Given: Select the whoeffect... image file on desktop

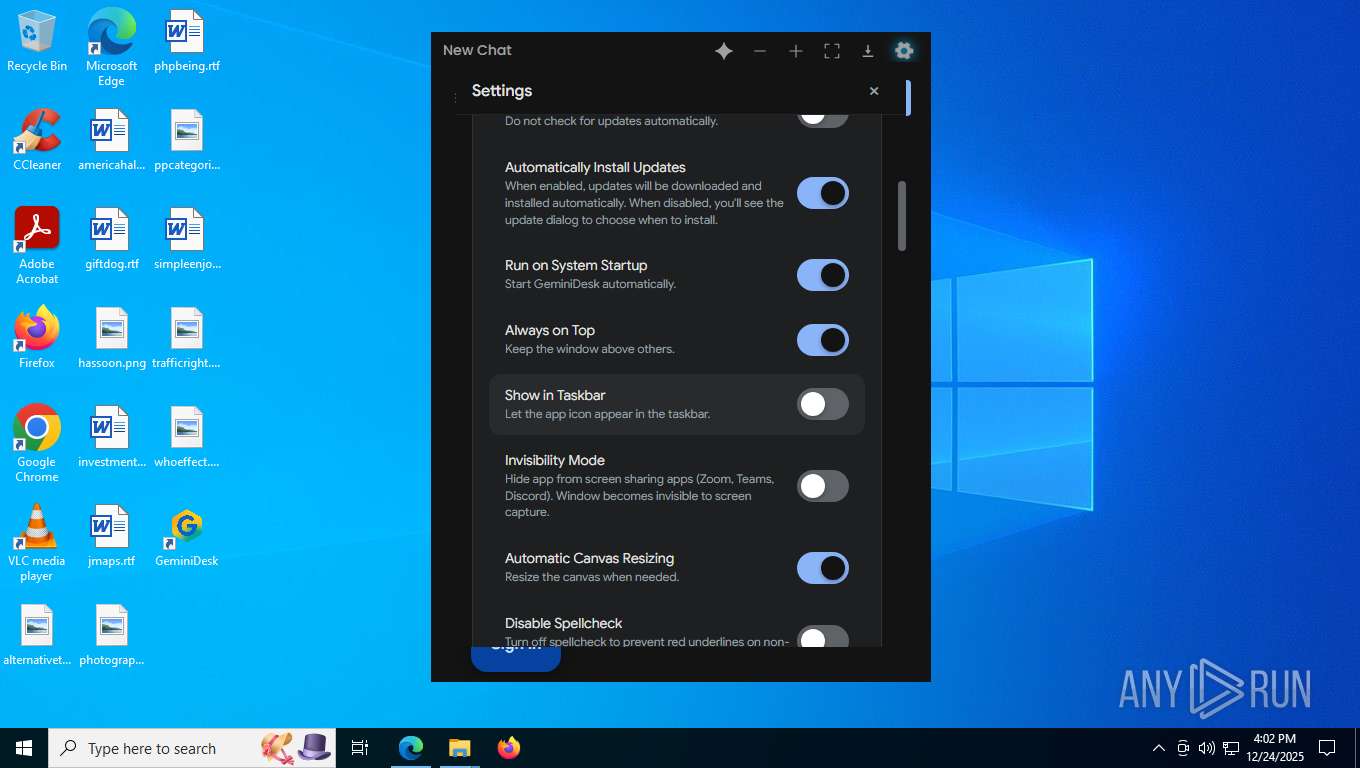Looking at the screenshot, I should coord(187,437).
